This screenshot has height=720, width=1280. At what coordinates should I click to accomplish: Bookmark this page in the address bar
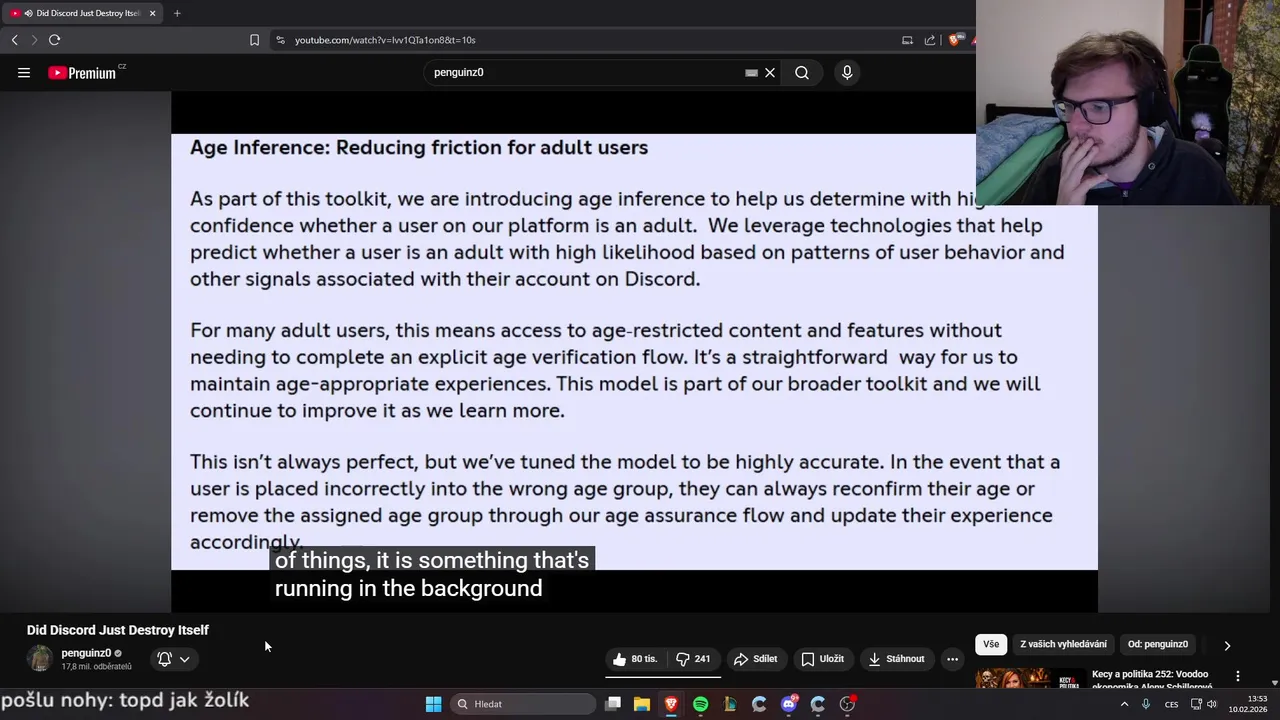[x=254, y=40]
